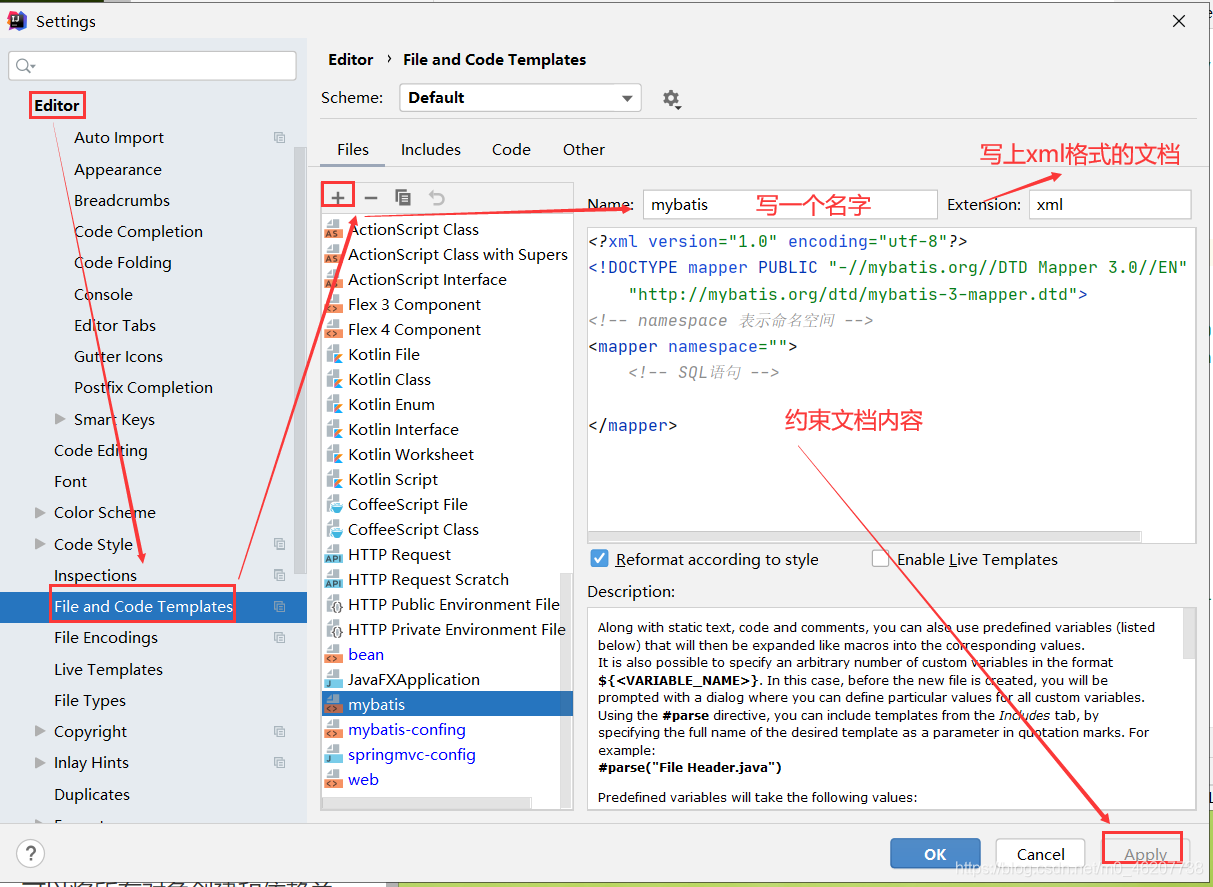Click the add template plus icon
This screenshot has width=1213, height=887.
click(x=338, y=198)
